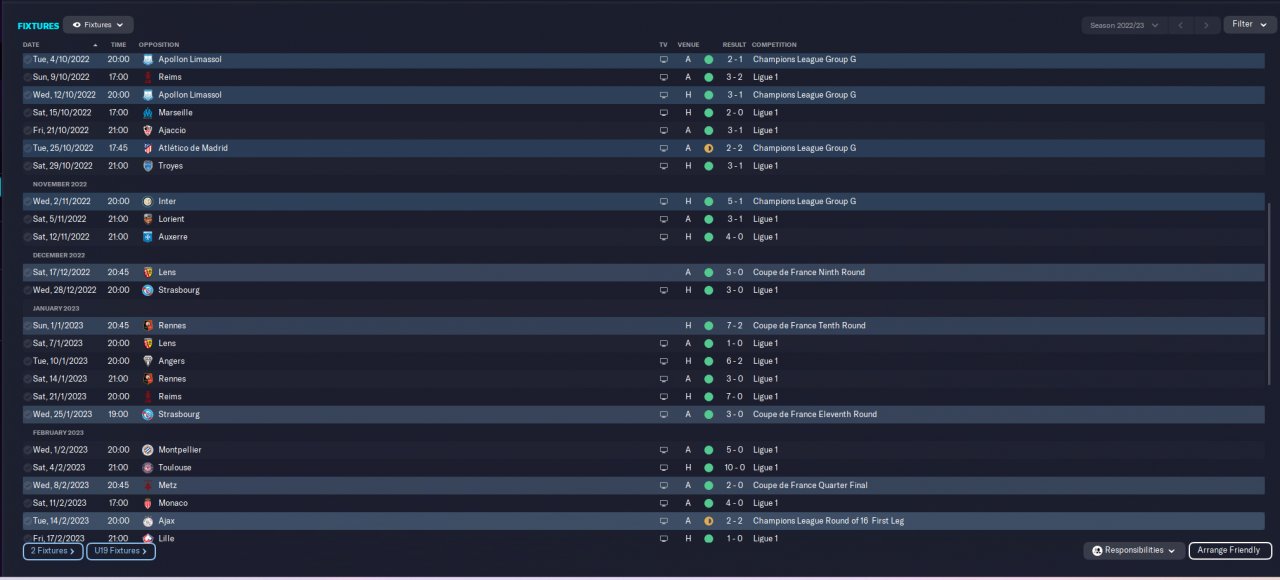The height and width of the screenshot is (580, 1280).
Task: Tick the circle beside Wed, 2/11/2022
Action: pos(27,201)
